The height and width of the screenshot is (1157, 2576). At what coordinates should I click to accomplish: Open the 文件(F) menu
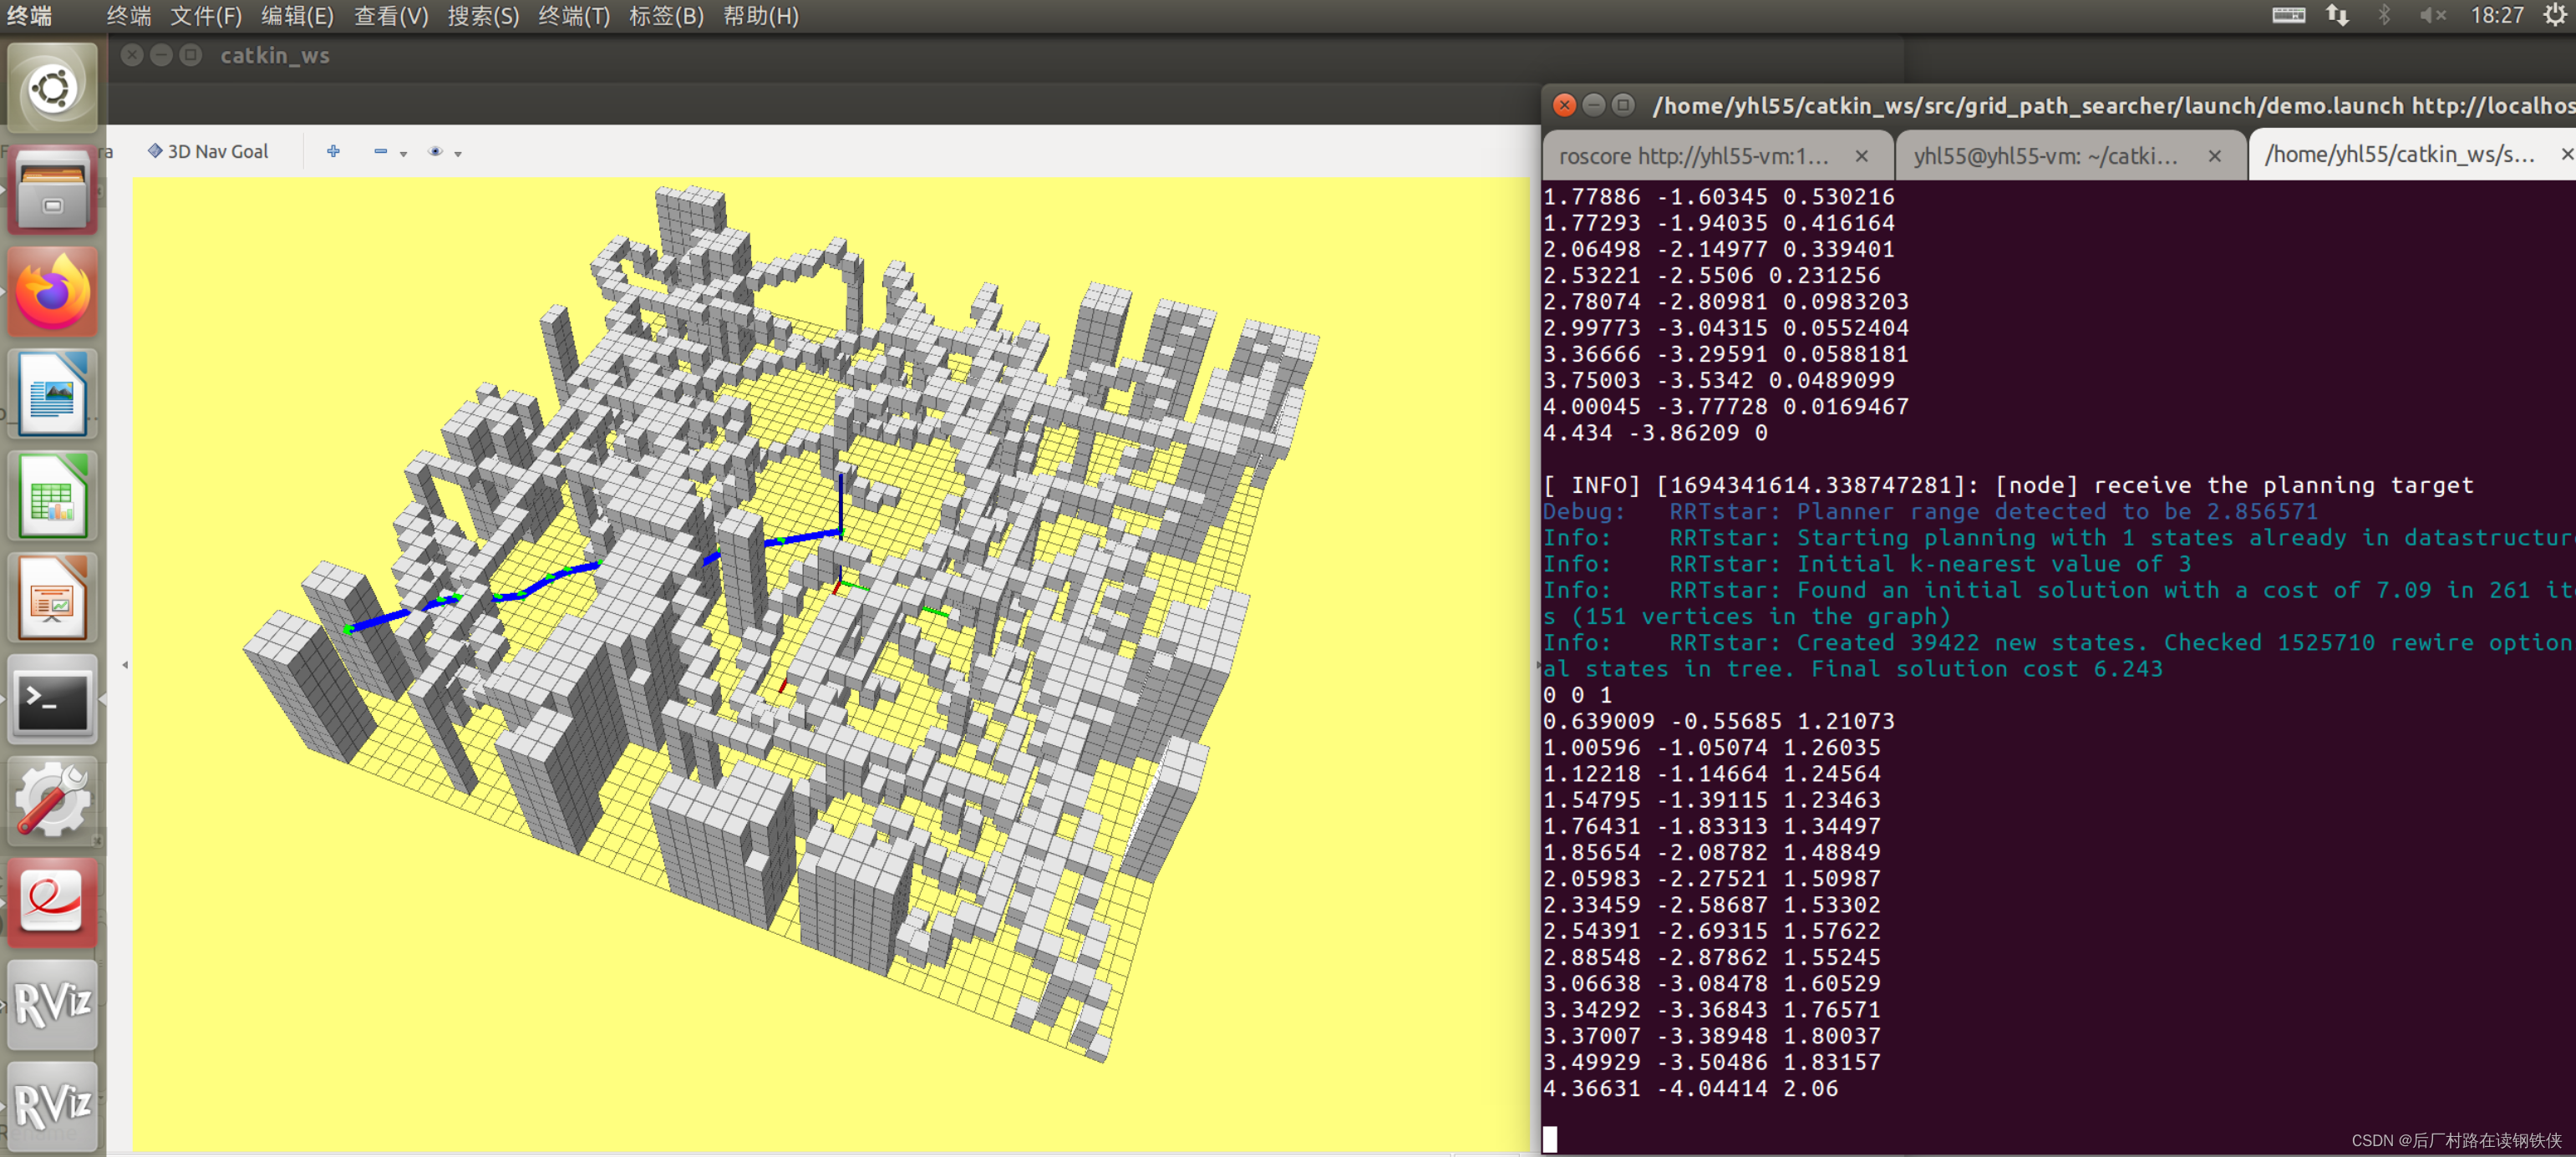pos(206,16)
